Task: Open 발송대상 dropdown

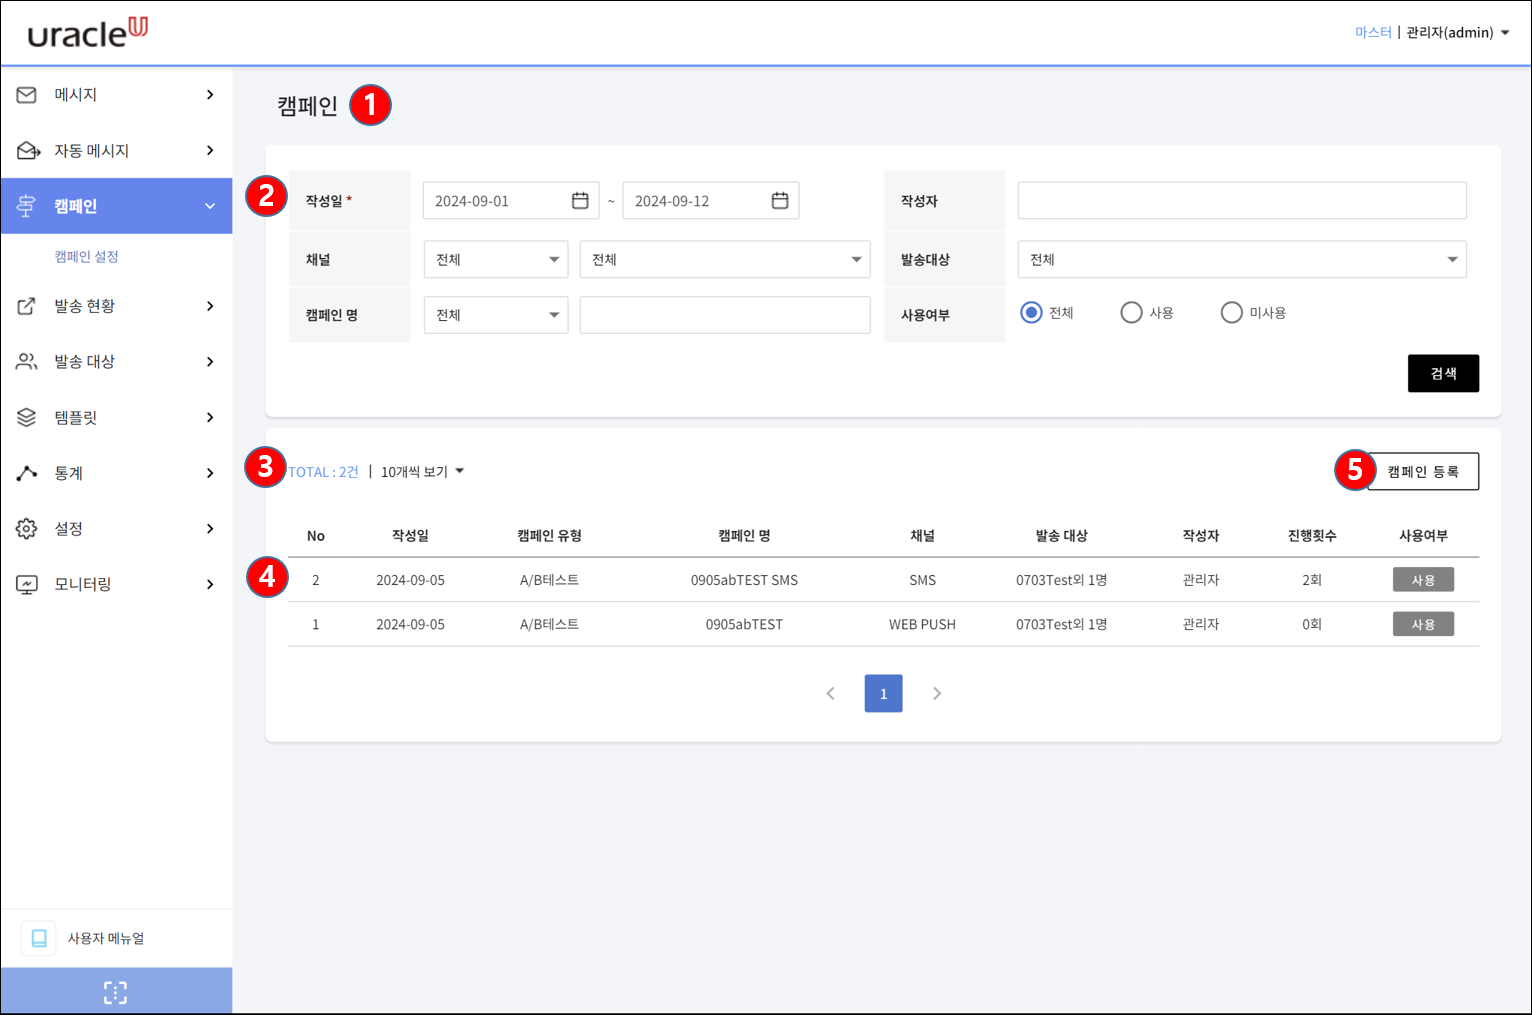Action: (1242, 260)
